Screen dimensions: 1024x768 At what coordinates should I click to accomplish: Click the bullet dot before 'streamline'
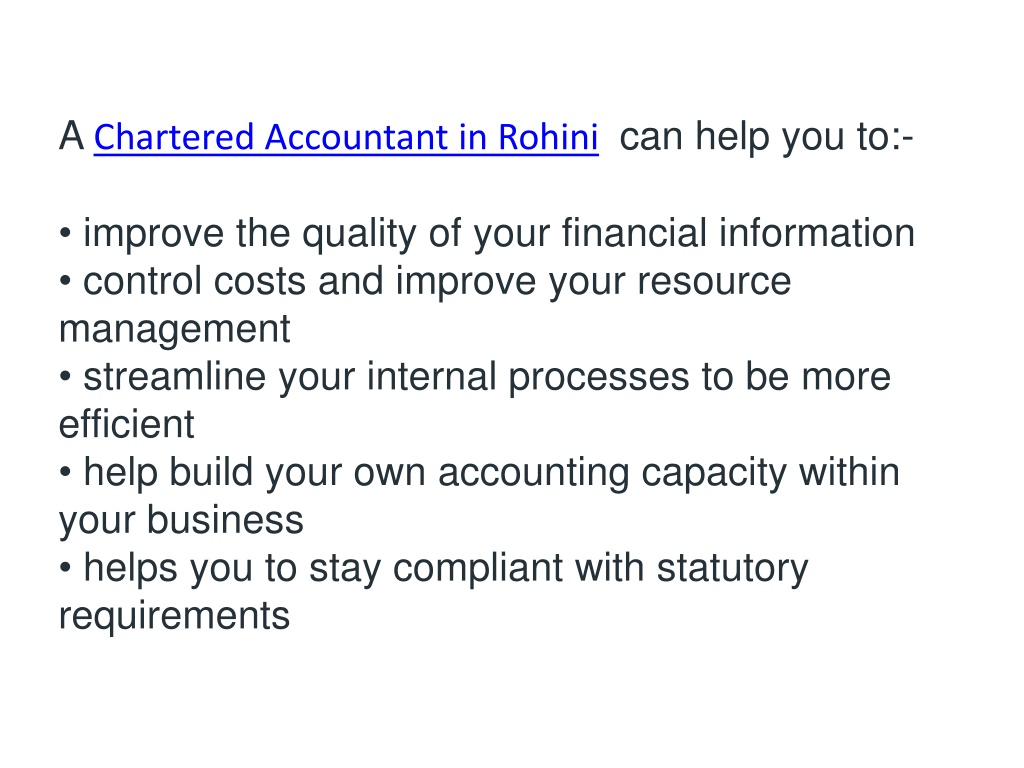pyautogui.click(x=65, y=377)
